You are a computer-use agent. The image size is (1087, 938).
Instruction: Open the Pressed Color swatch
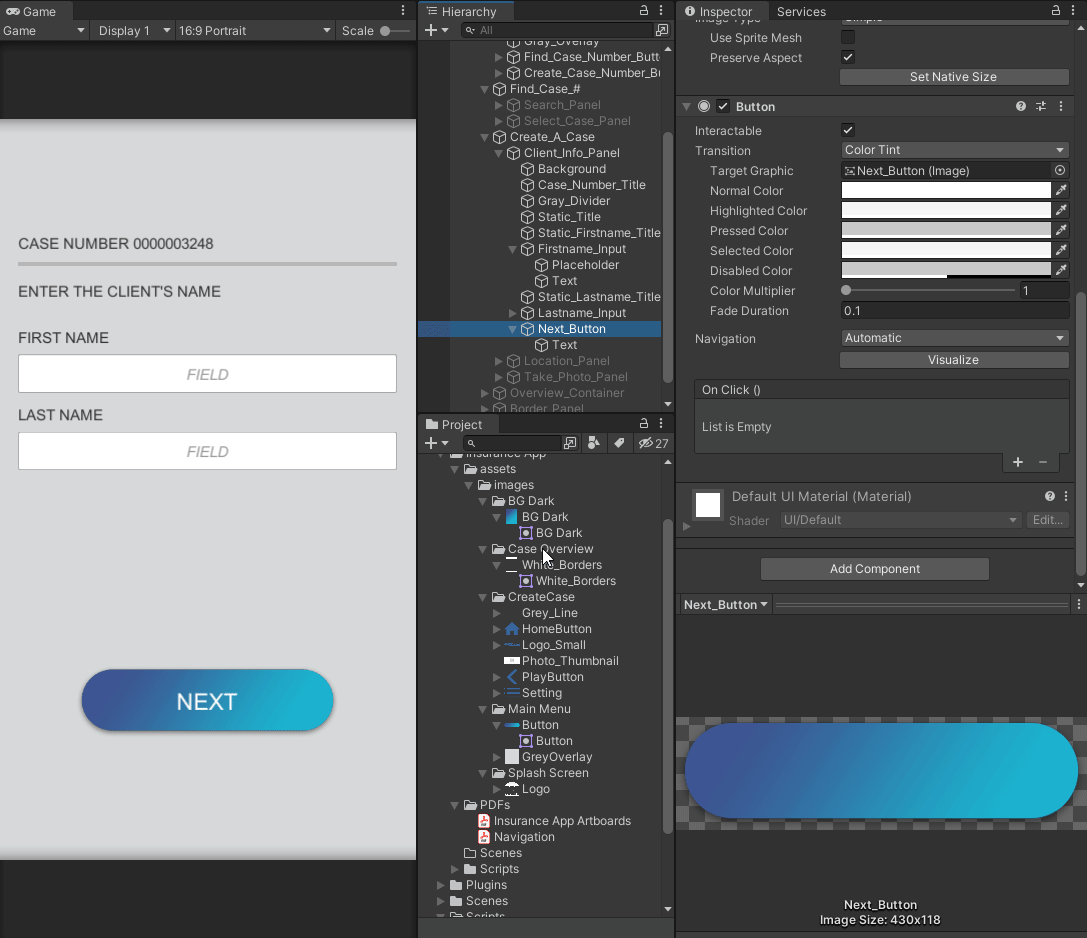pos(946,230)
